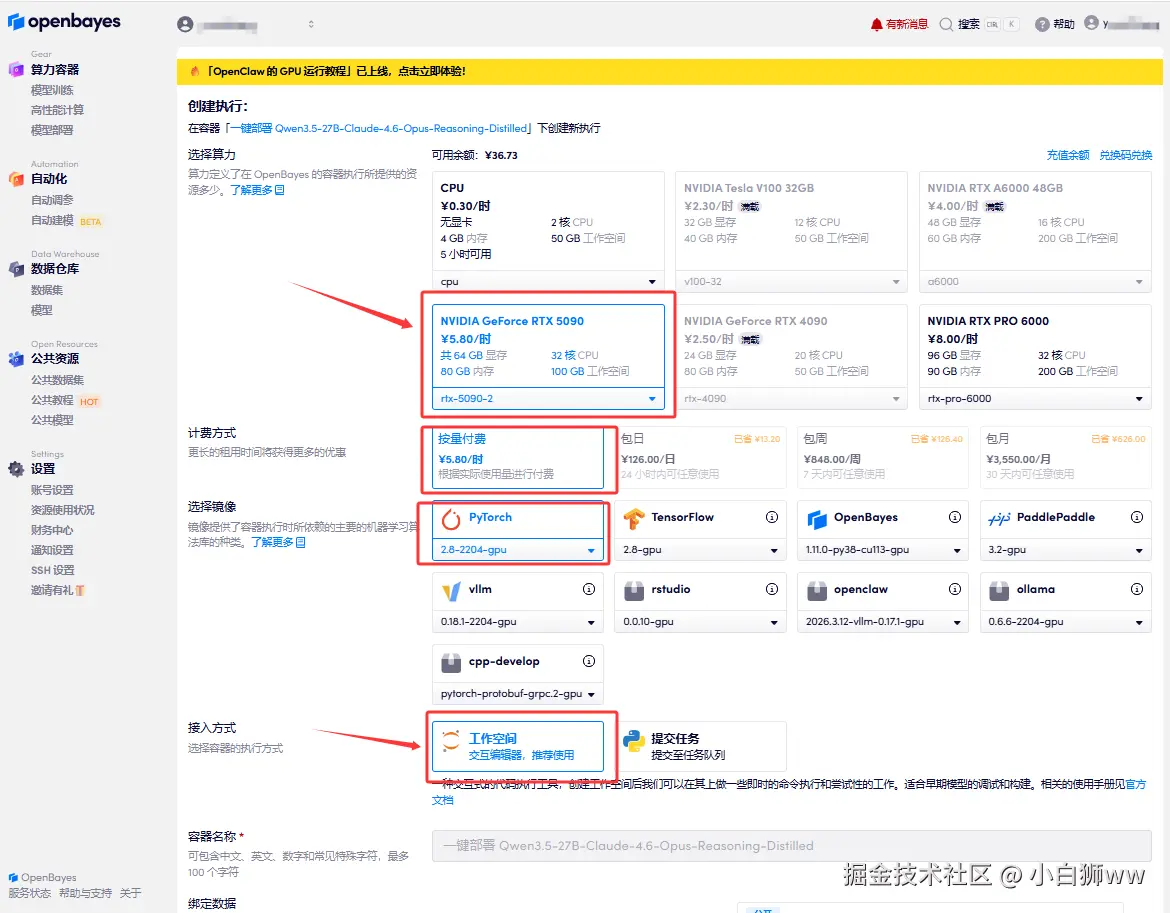The width and height of the screenshot is (1170, 913).
Task: Expand the workspace switcher arrows
Action: (x=311, y=25)
